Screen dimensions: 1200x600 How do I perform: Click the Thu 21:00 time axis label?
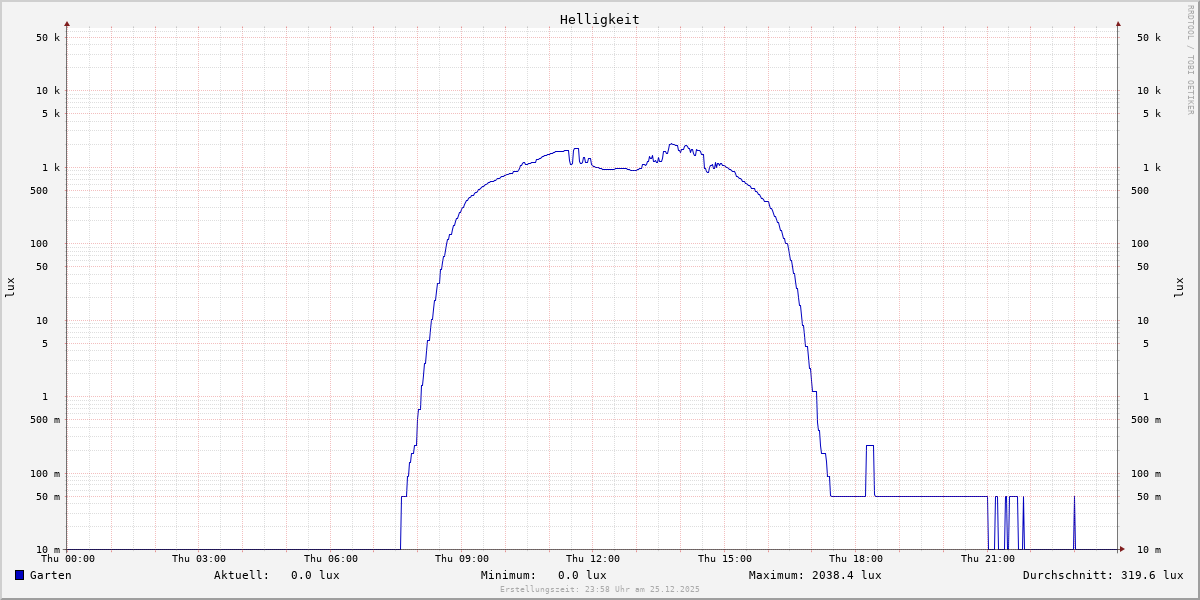(987, 559)
